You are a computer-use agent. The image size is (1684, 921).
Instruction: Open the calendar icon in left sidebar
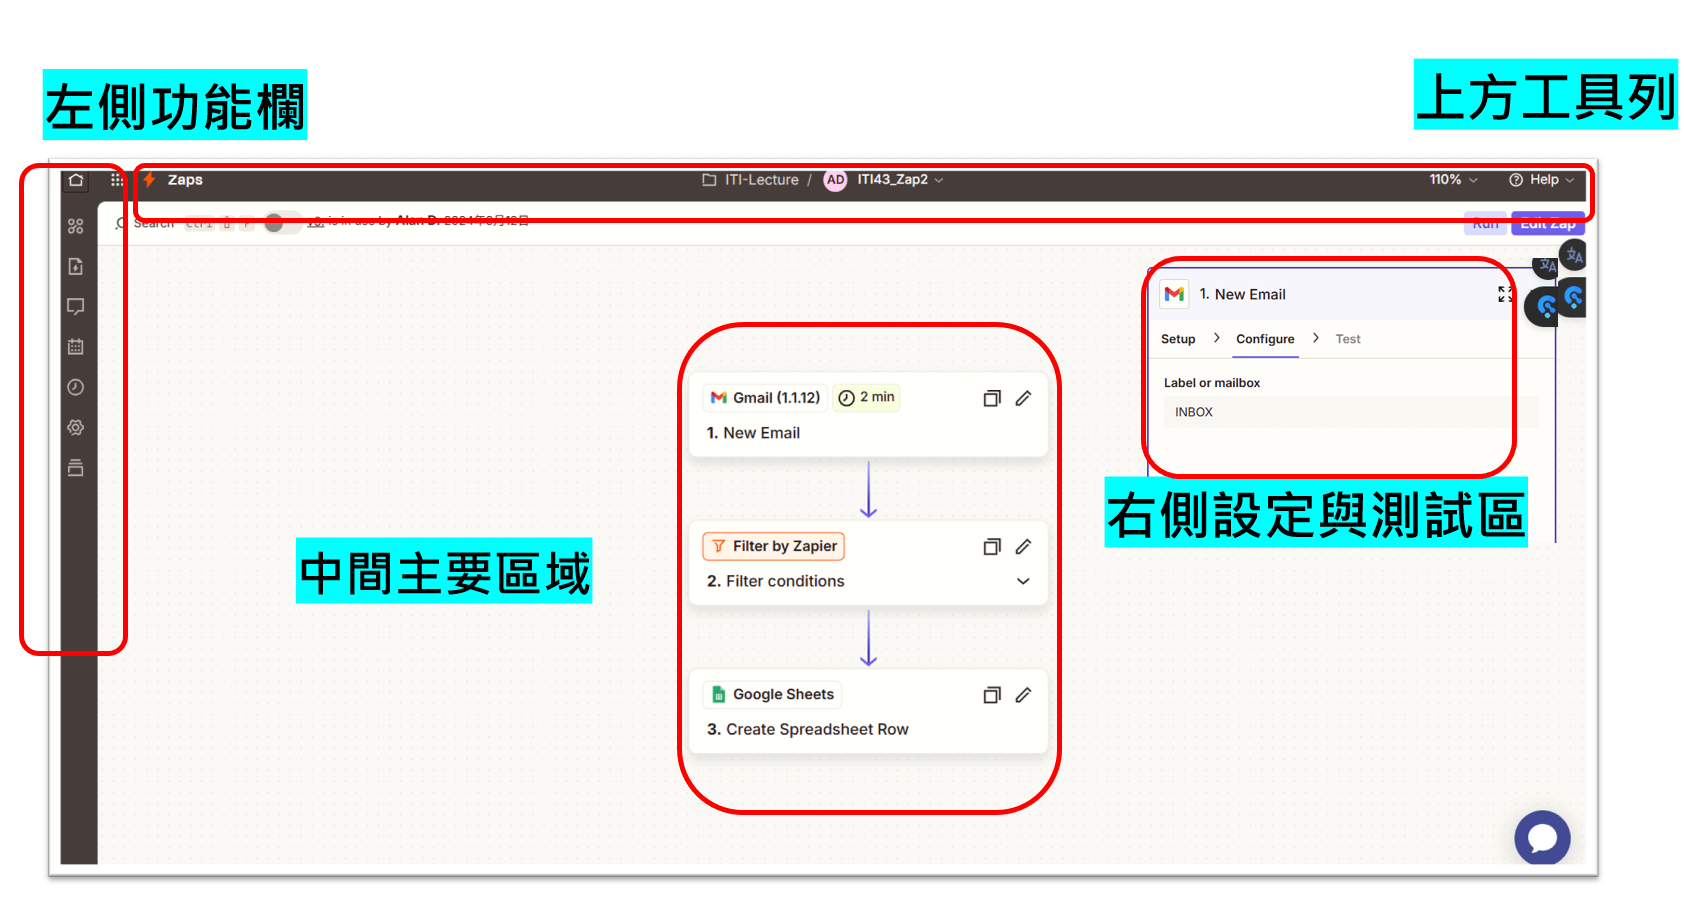(75, 347)
